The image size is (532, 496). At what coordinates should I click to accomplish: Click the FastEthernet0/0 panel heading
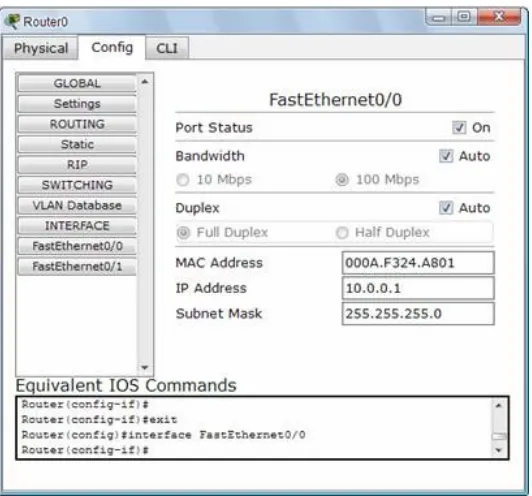pyautogui.click(x=335, y=100)
